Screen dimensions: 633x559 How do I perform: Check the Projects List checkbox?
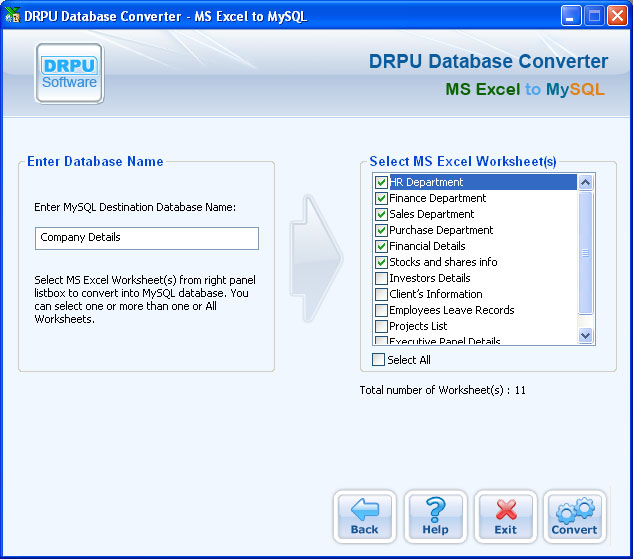(381, 326)
